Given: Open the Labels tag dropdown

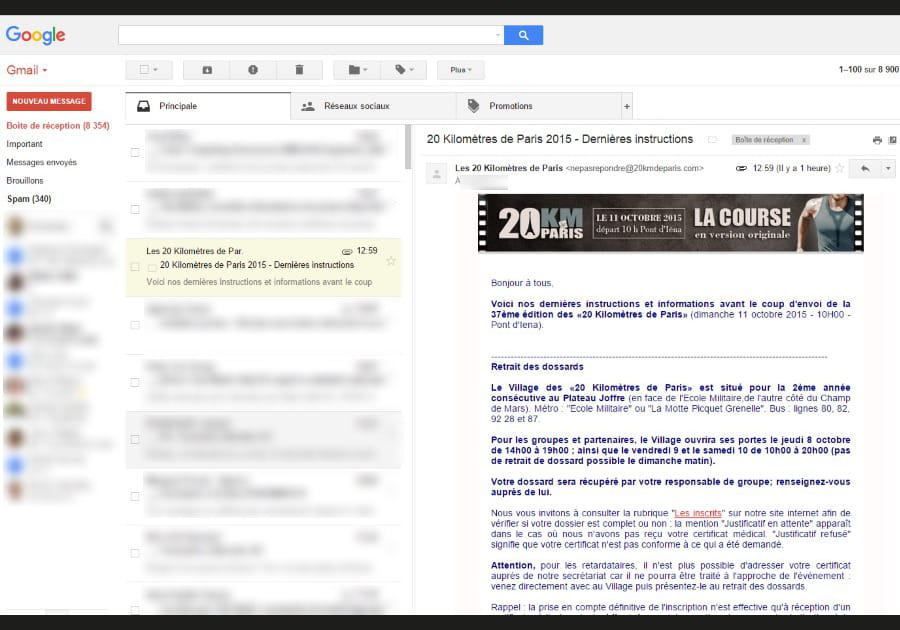Looking at the screenshot, I should tap(404, 70).
